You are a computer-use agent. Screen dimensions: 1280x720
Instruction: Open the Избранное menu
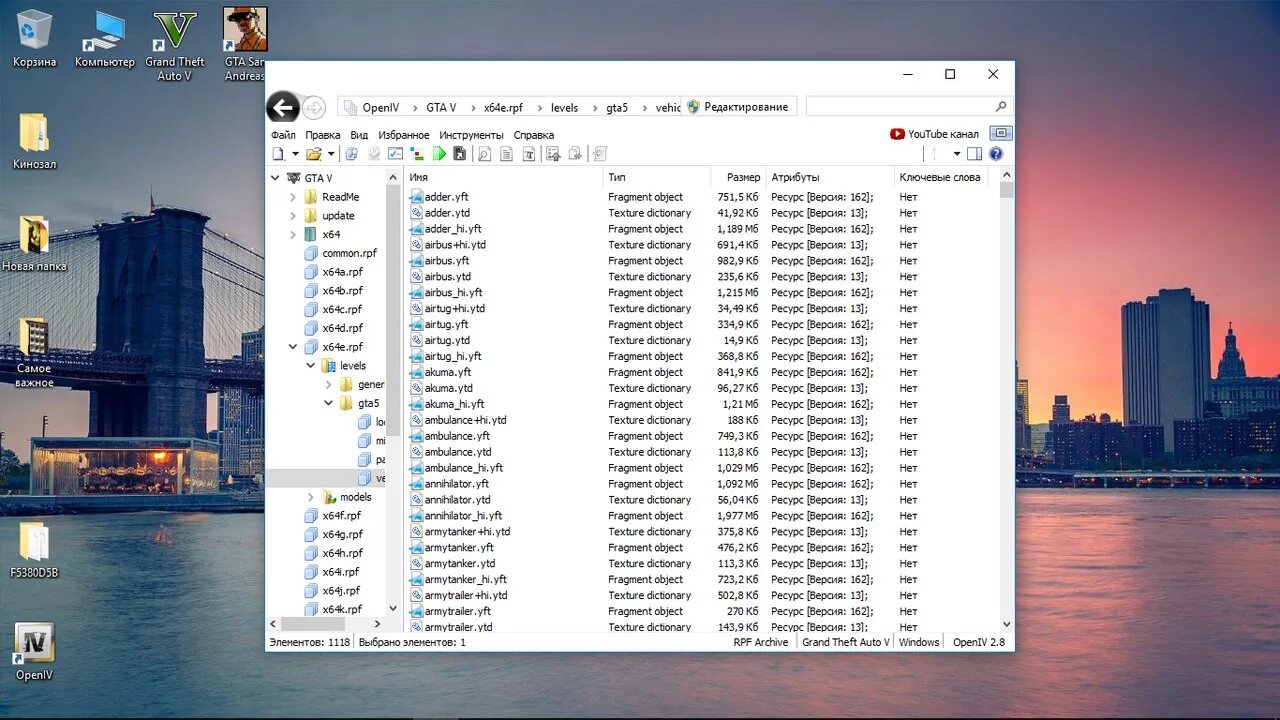pyautogui.click(x=404, y=135)
